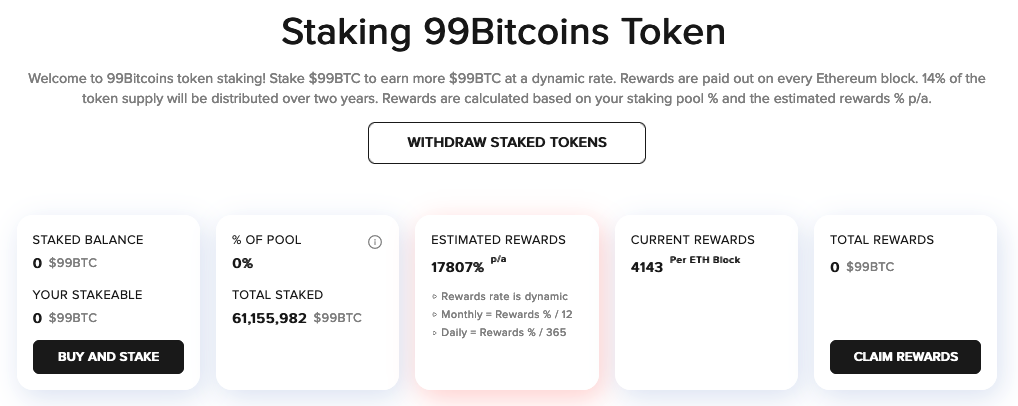Click the Total Staked label

coord(277,295)
